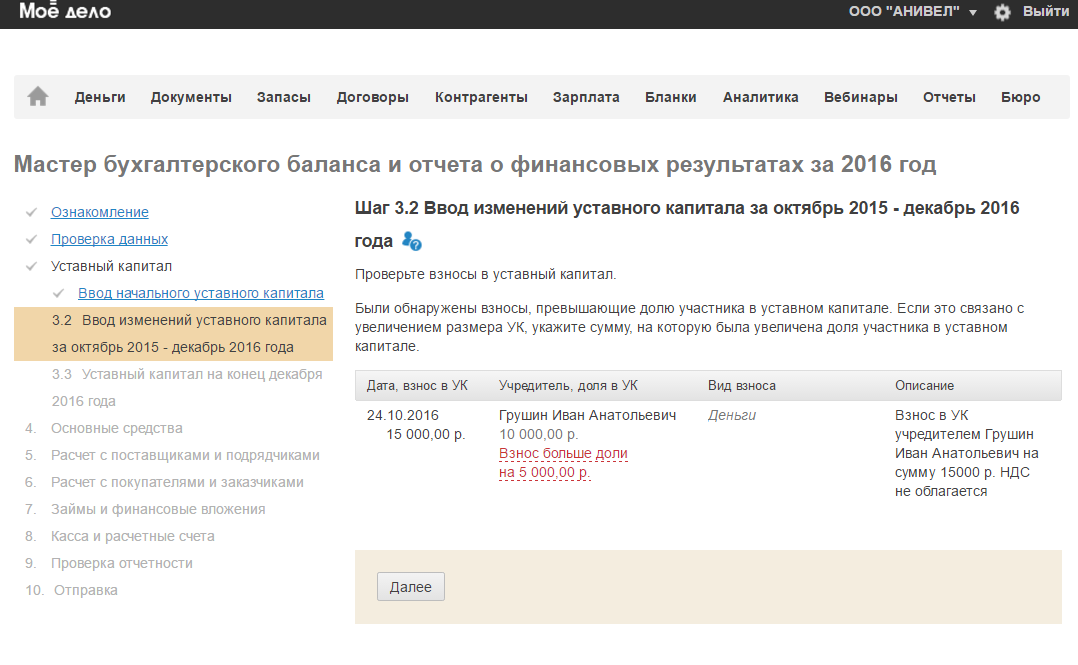Open Ввод начального уставного капитала link
This screenshot has width=1078, height=665.
(201, 292)
